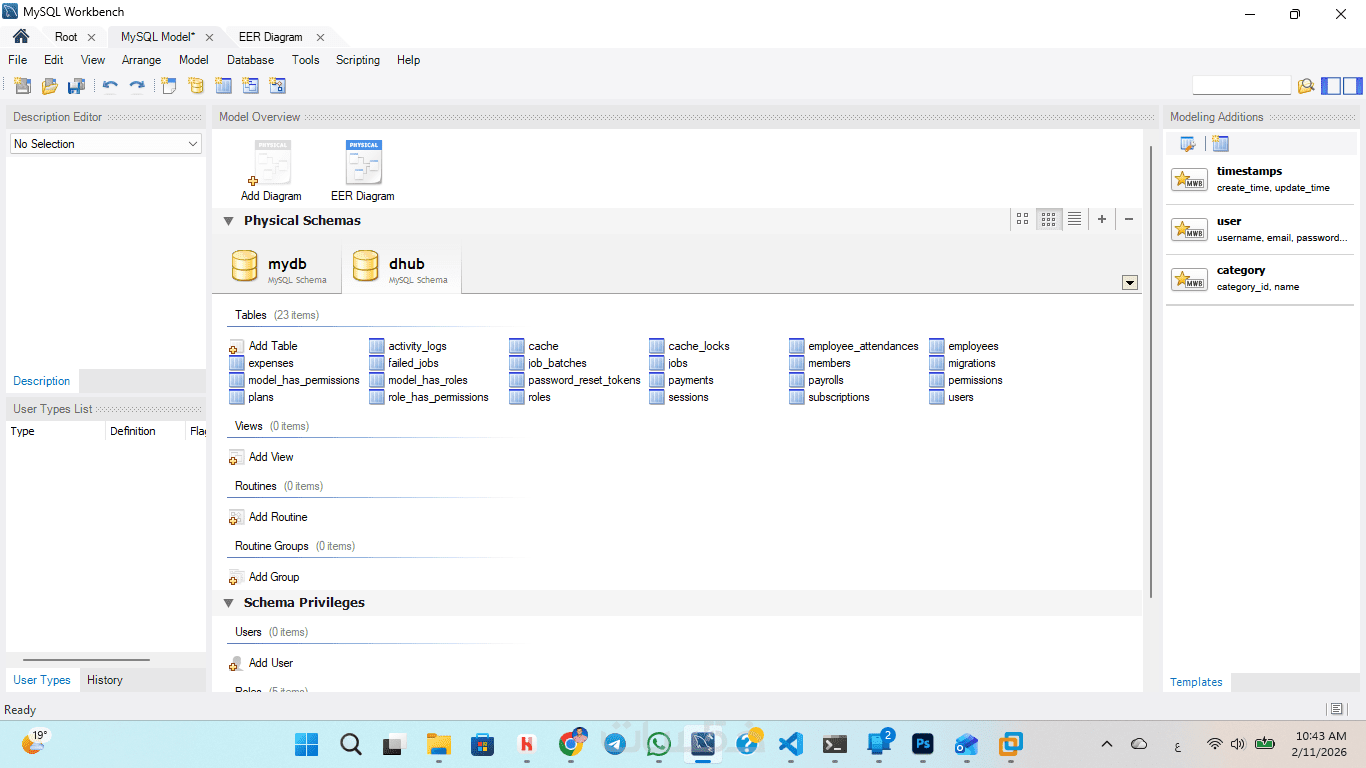1366x768 pixels.
Task: Switch to the Root tab
Action: coord(66,37)
